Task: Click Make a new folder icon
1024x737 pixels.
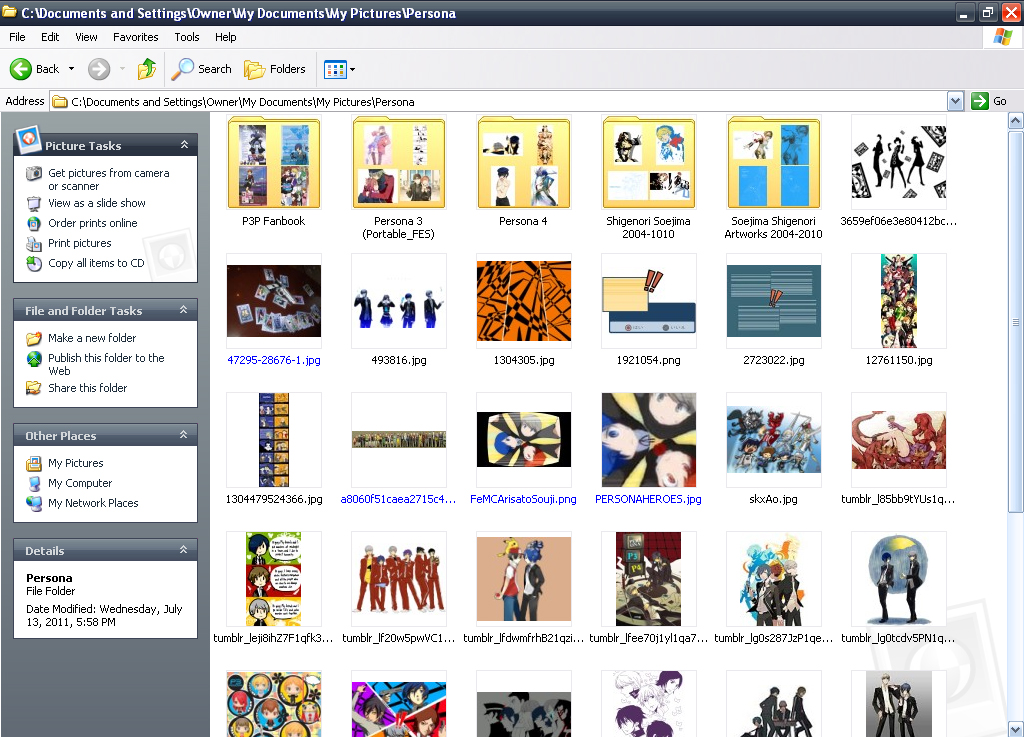Action: coord(34,338)
